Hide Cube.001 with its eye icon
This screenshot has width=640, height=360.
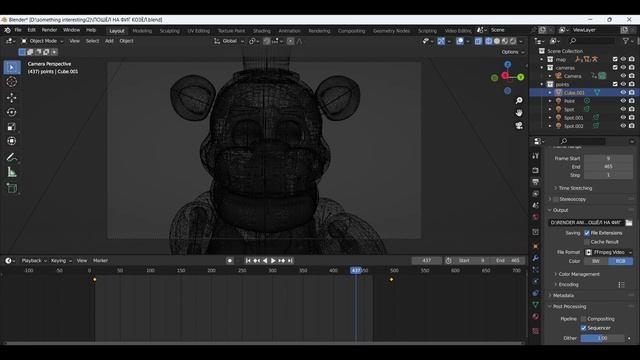[623, 93]
